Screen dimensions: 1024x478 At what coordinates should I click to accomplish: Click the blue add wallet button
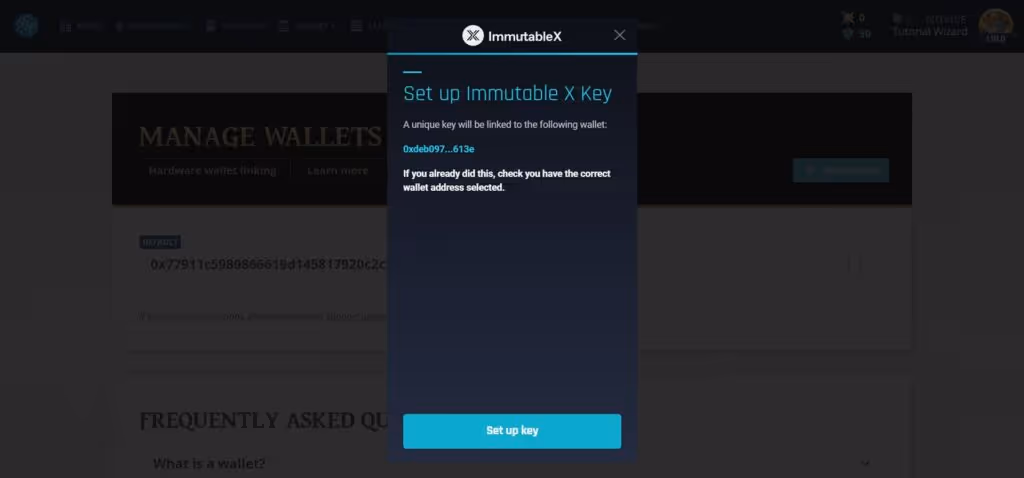[x=840, y=170]
